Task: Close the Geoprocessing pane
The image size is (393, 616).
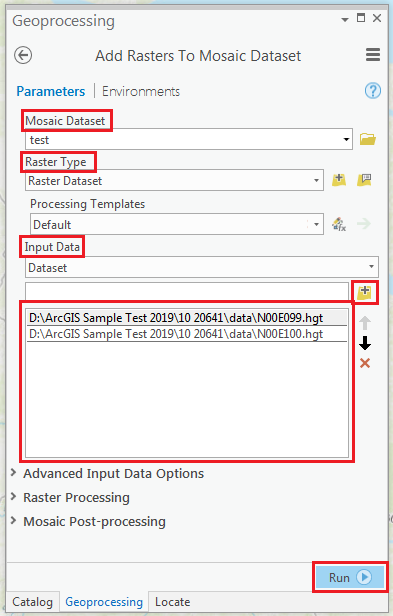Action: pos(377,18)
